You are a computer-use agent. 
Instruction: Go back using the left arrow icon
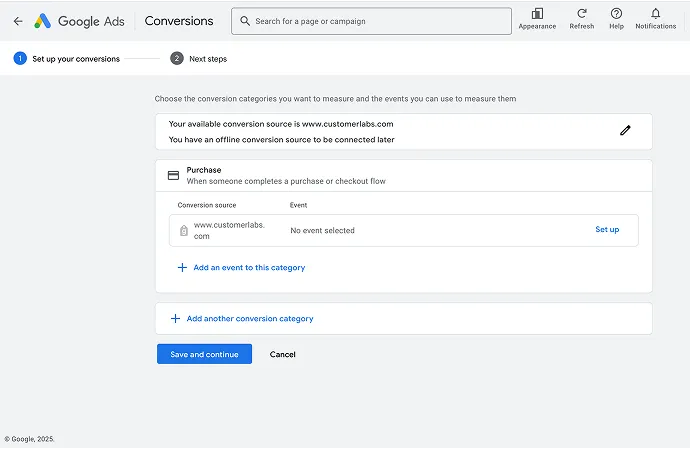click(x=18, y=21)
